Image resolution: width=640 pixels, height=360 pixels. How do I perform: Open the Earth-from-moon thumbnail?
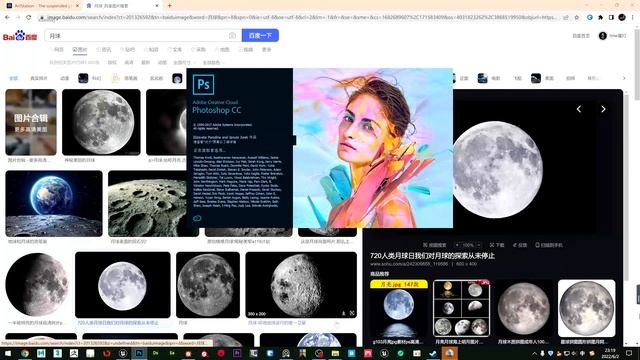pyautogui.click(x=54, y=203)
